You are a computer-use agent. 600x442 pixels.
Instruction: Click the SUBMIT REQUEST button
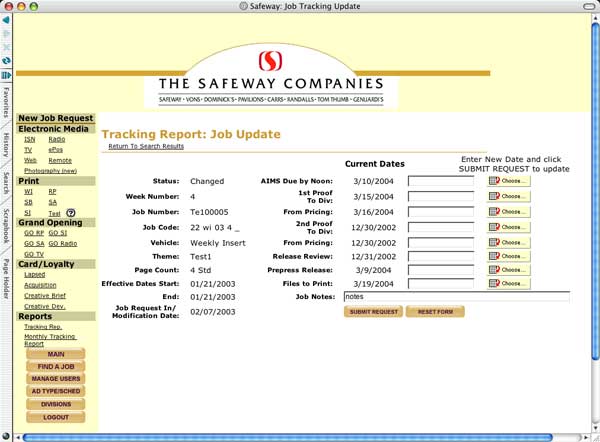click(x=373, y=312)
